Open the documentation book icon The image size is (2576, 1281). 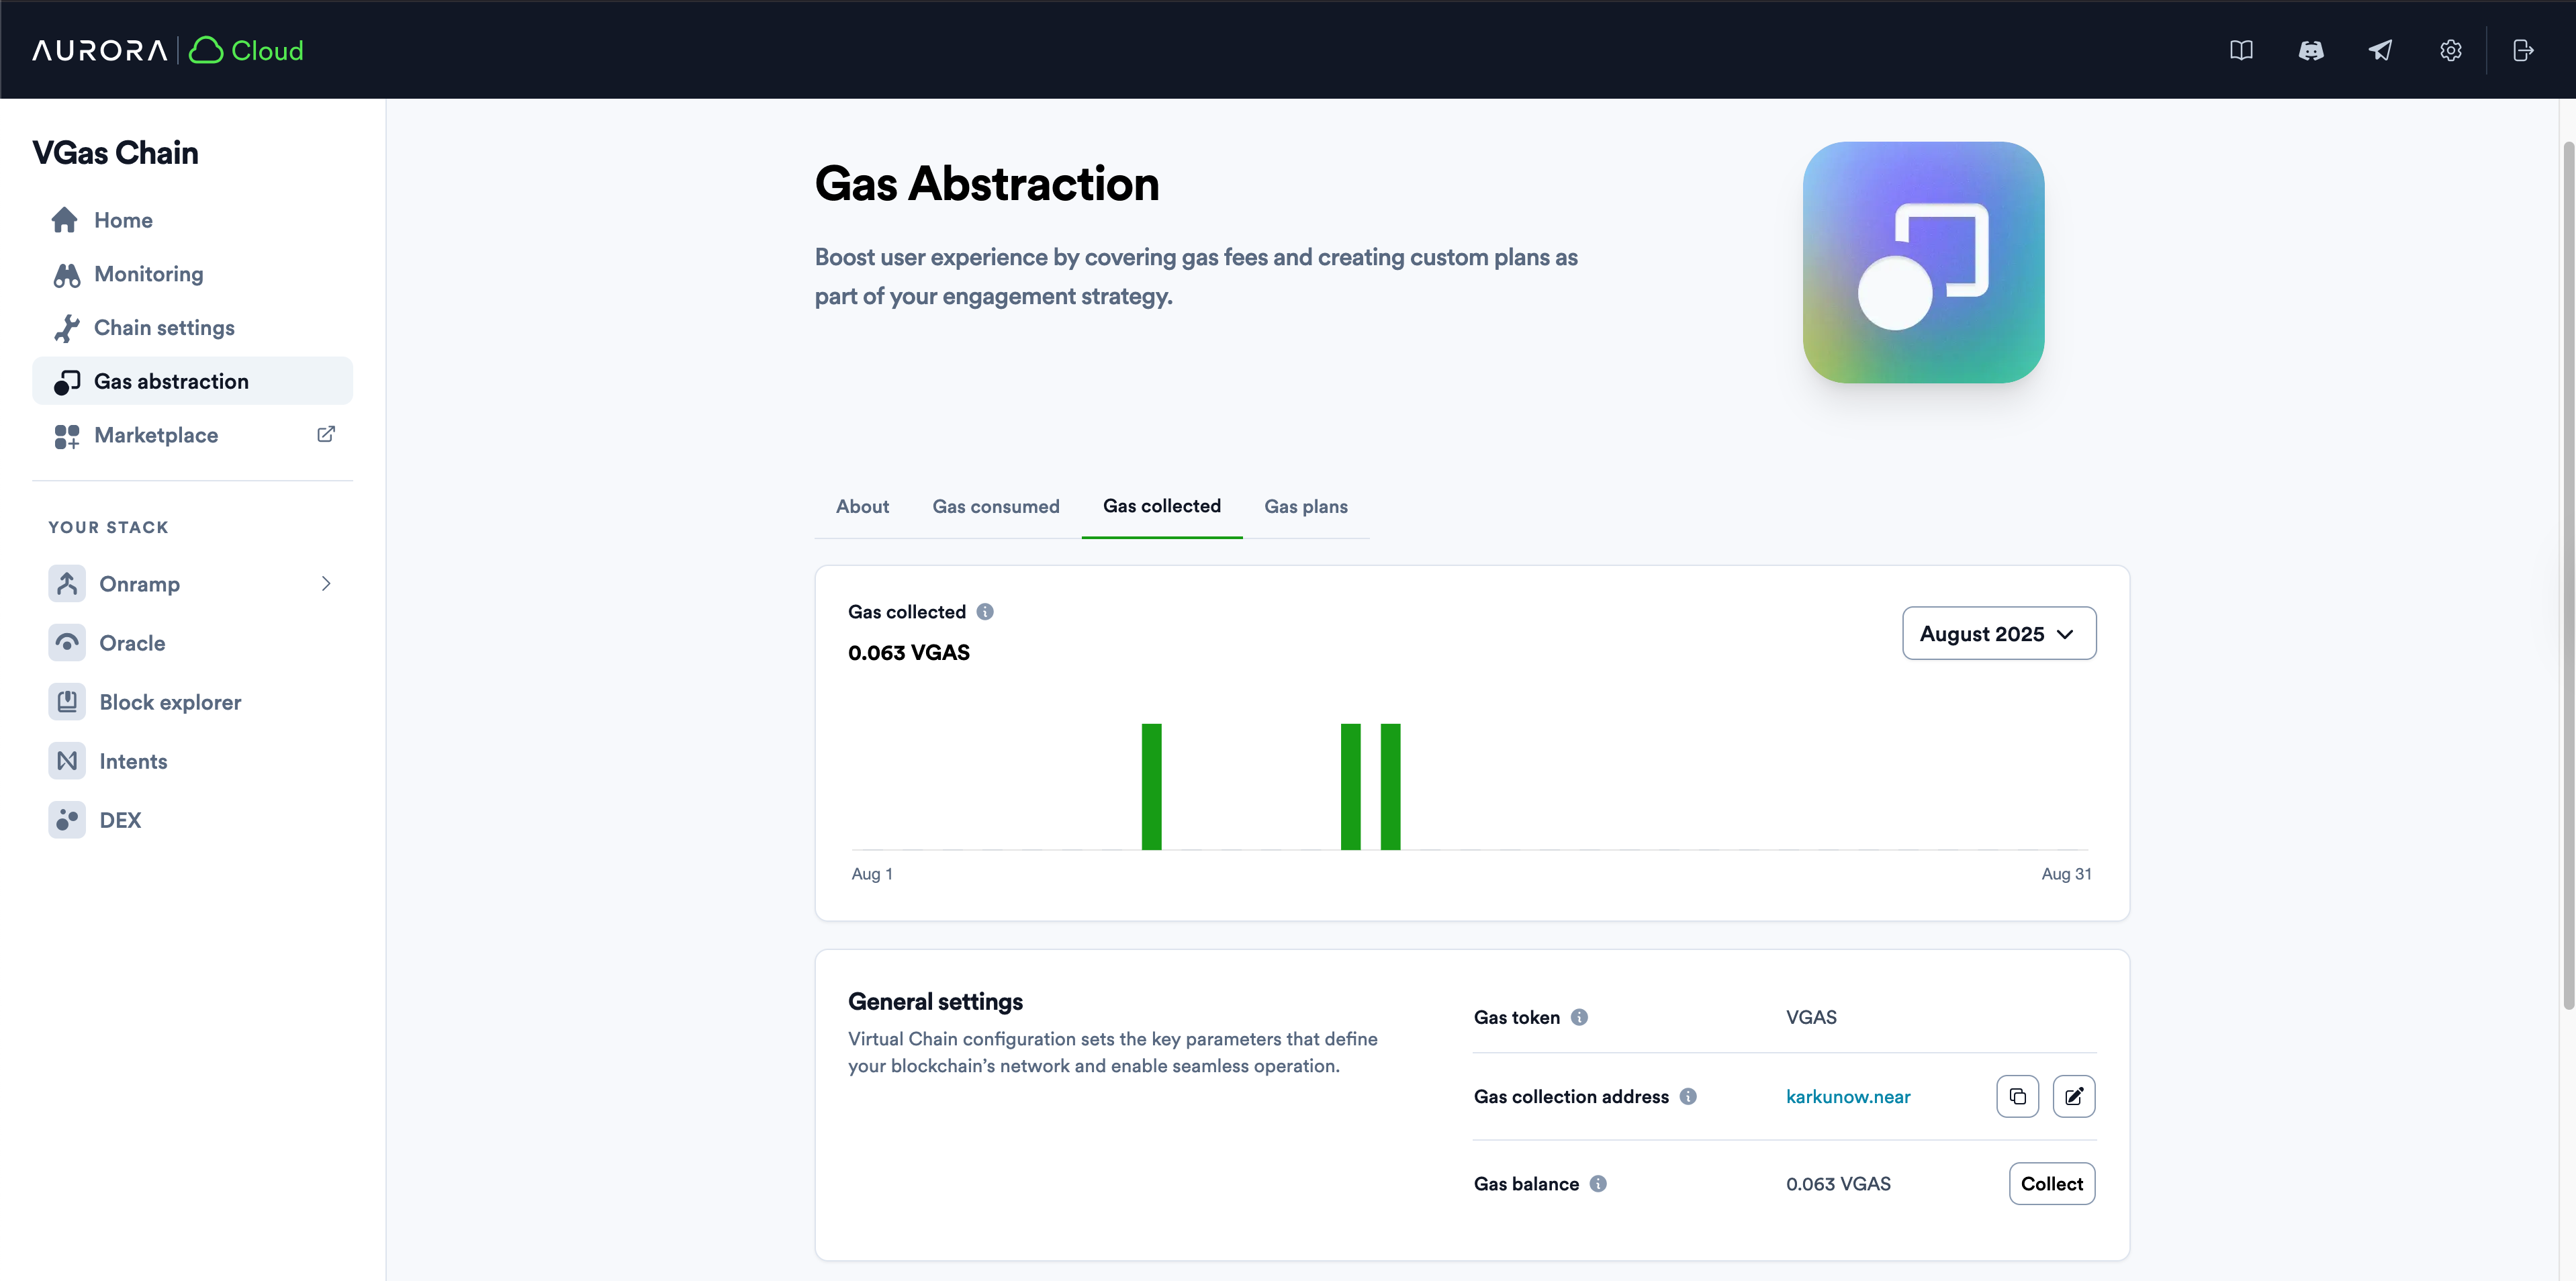(2241, 50)
